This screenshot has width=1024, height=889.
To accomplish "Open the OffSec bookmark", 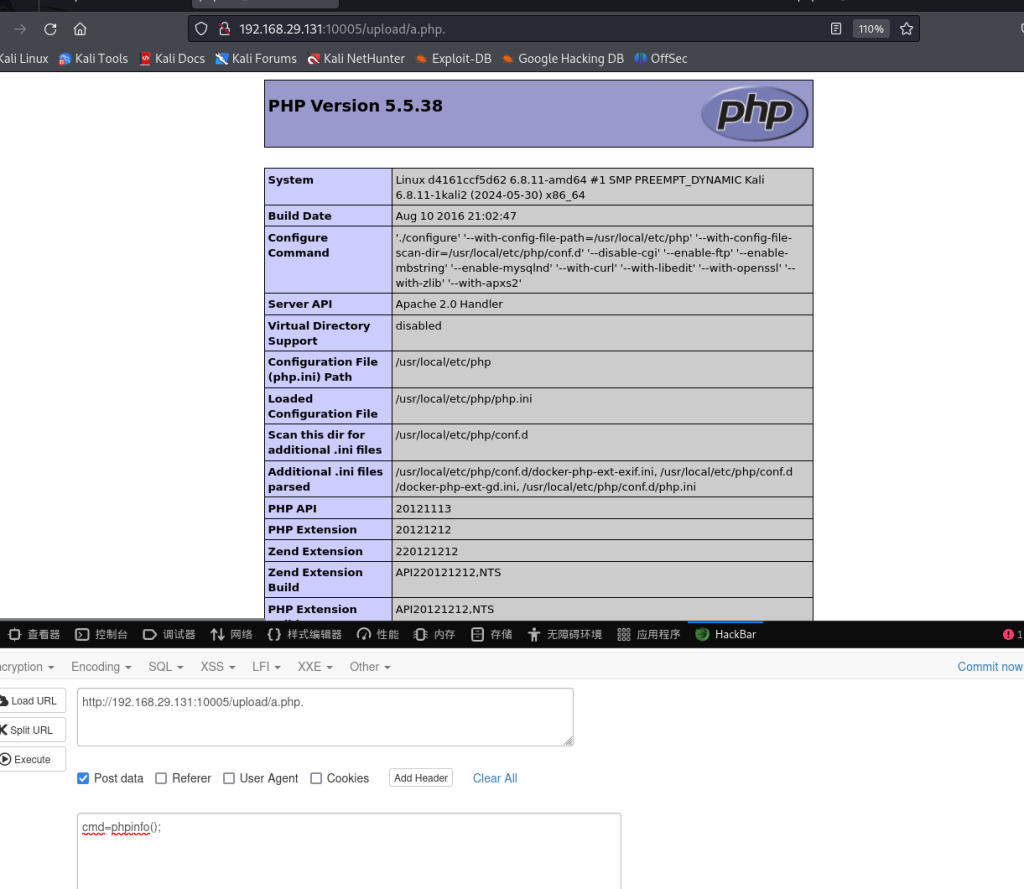I will pyautogui.click(x=661, y=59).
